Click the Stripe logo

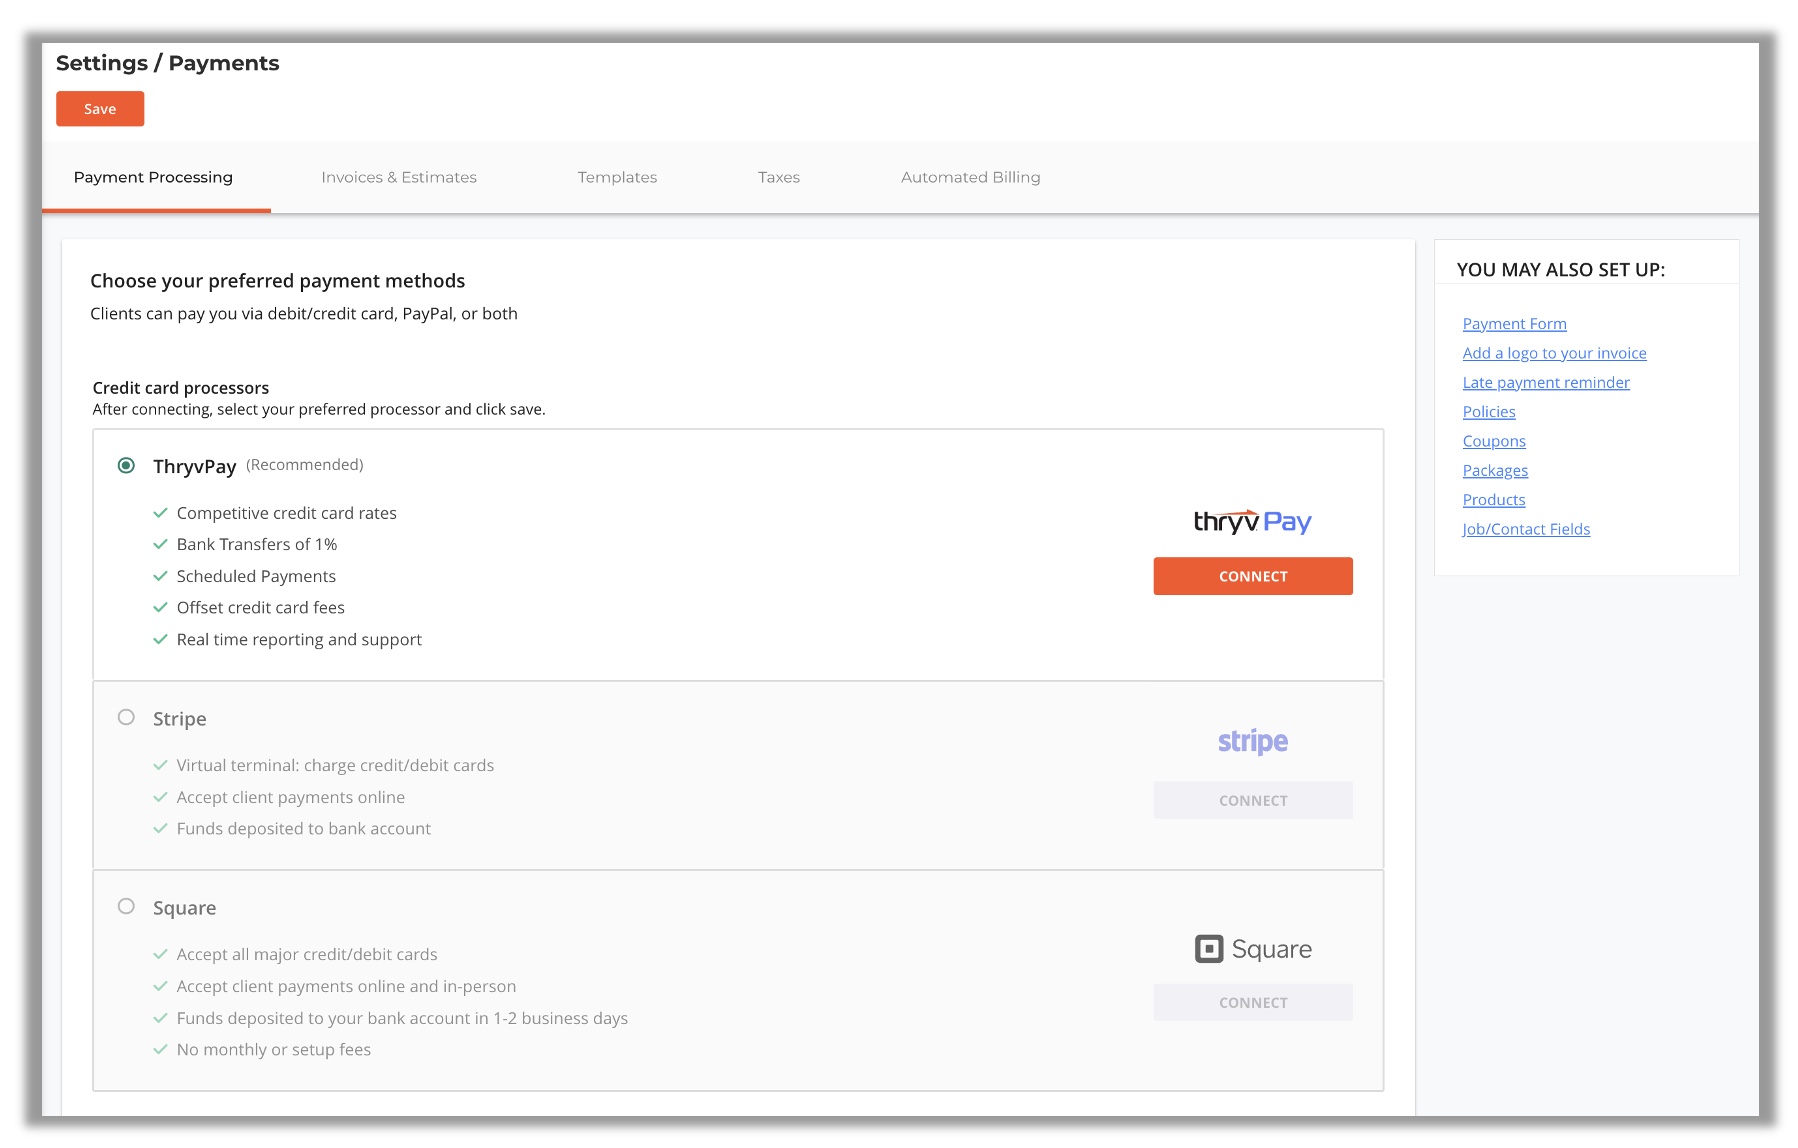point(1252,741)
